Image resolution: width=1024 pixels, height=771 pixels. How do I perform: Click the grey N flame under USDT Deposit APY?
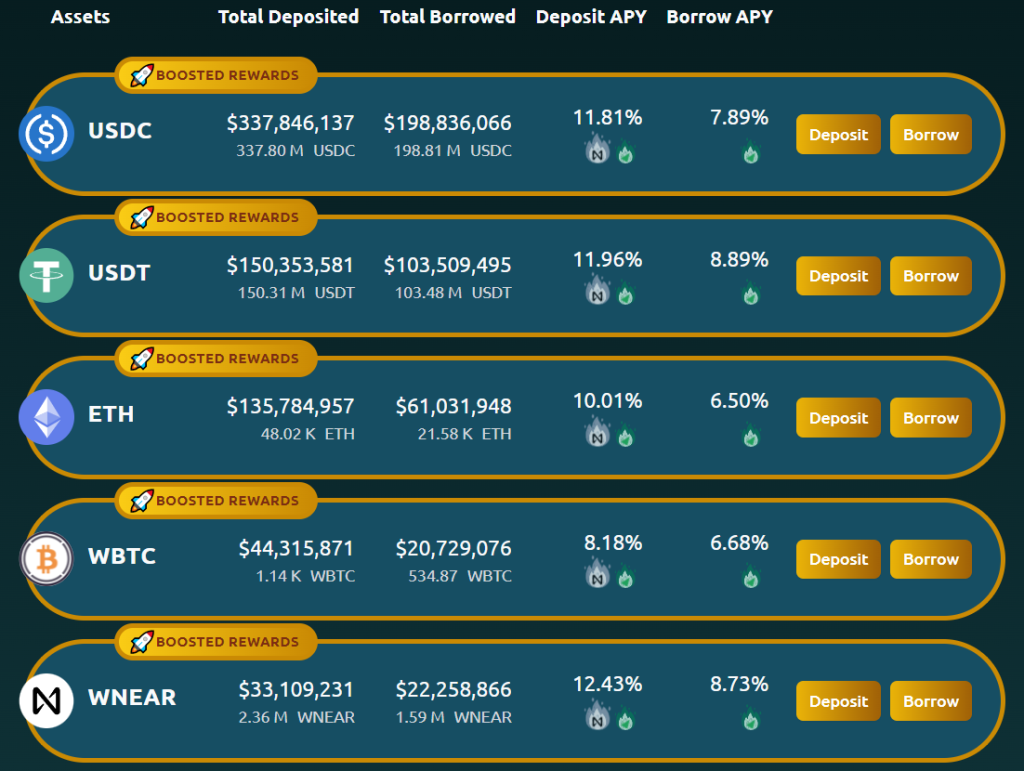(x=597, y=290)
